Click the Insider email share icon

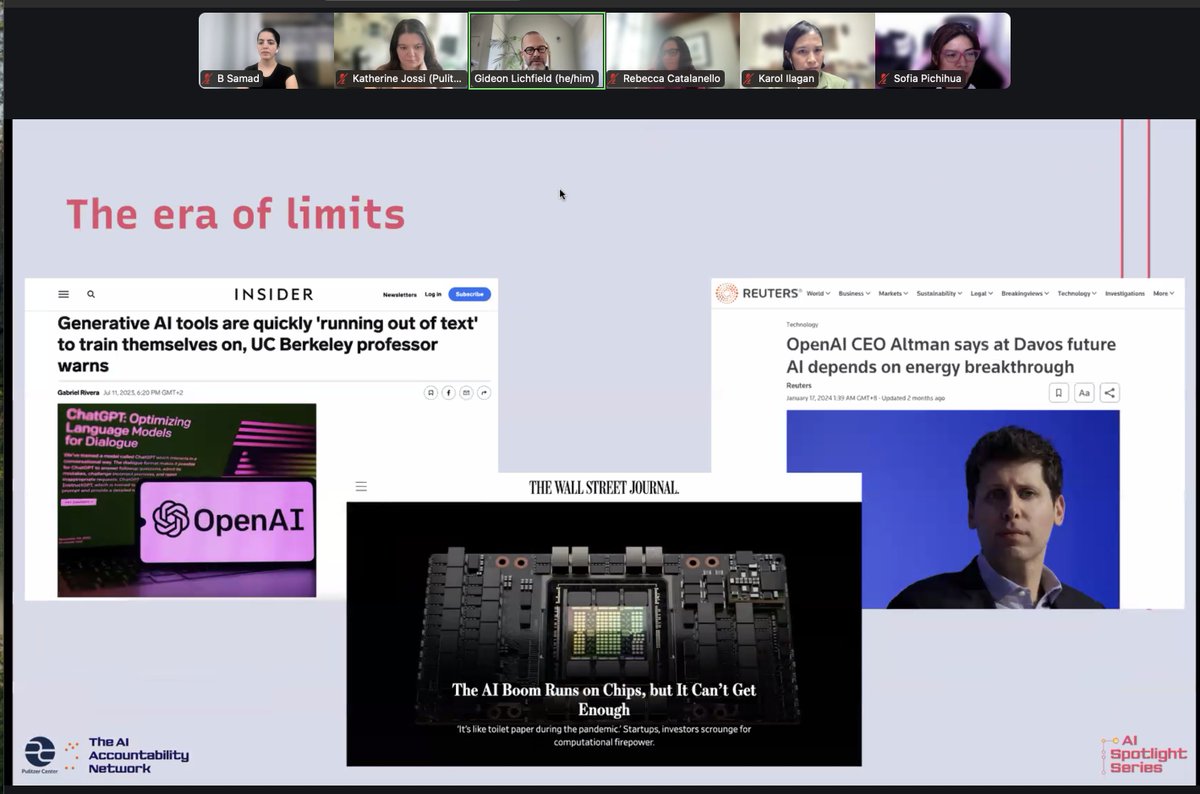[466, 393]
